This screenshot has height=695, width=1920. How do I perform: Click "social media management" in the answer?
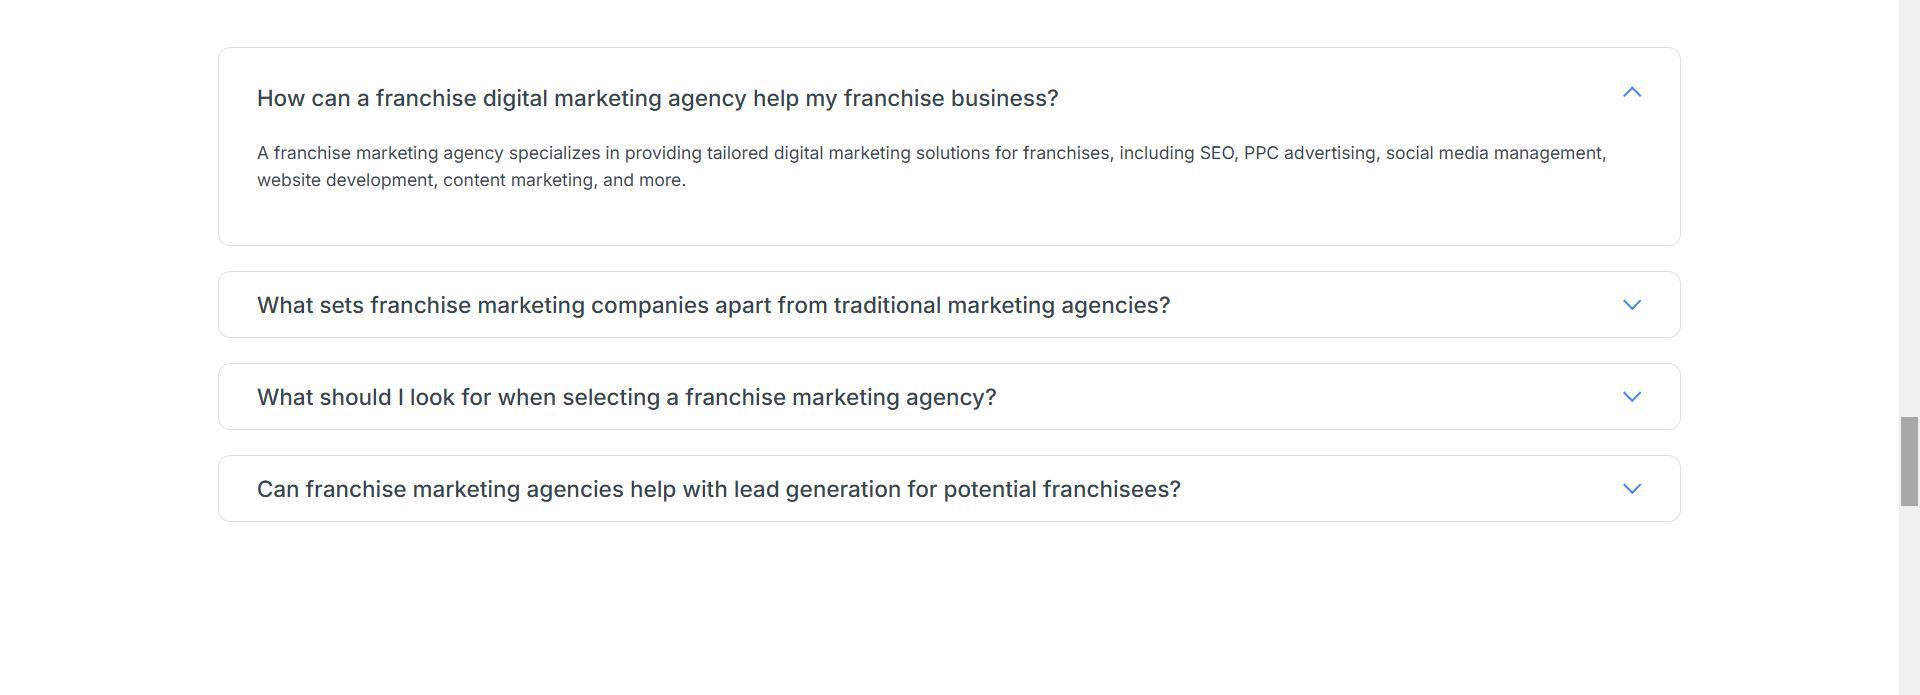1494,154
